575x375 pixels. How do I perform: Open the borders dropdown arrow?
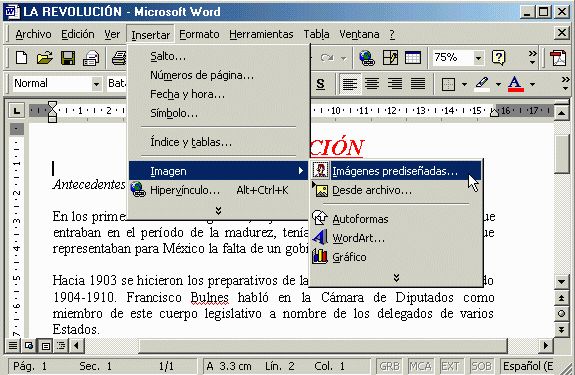tap(464, 84)
